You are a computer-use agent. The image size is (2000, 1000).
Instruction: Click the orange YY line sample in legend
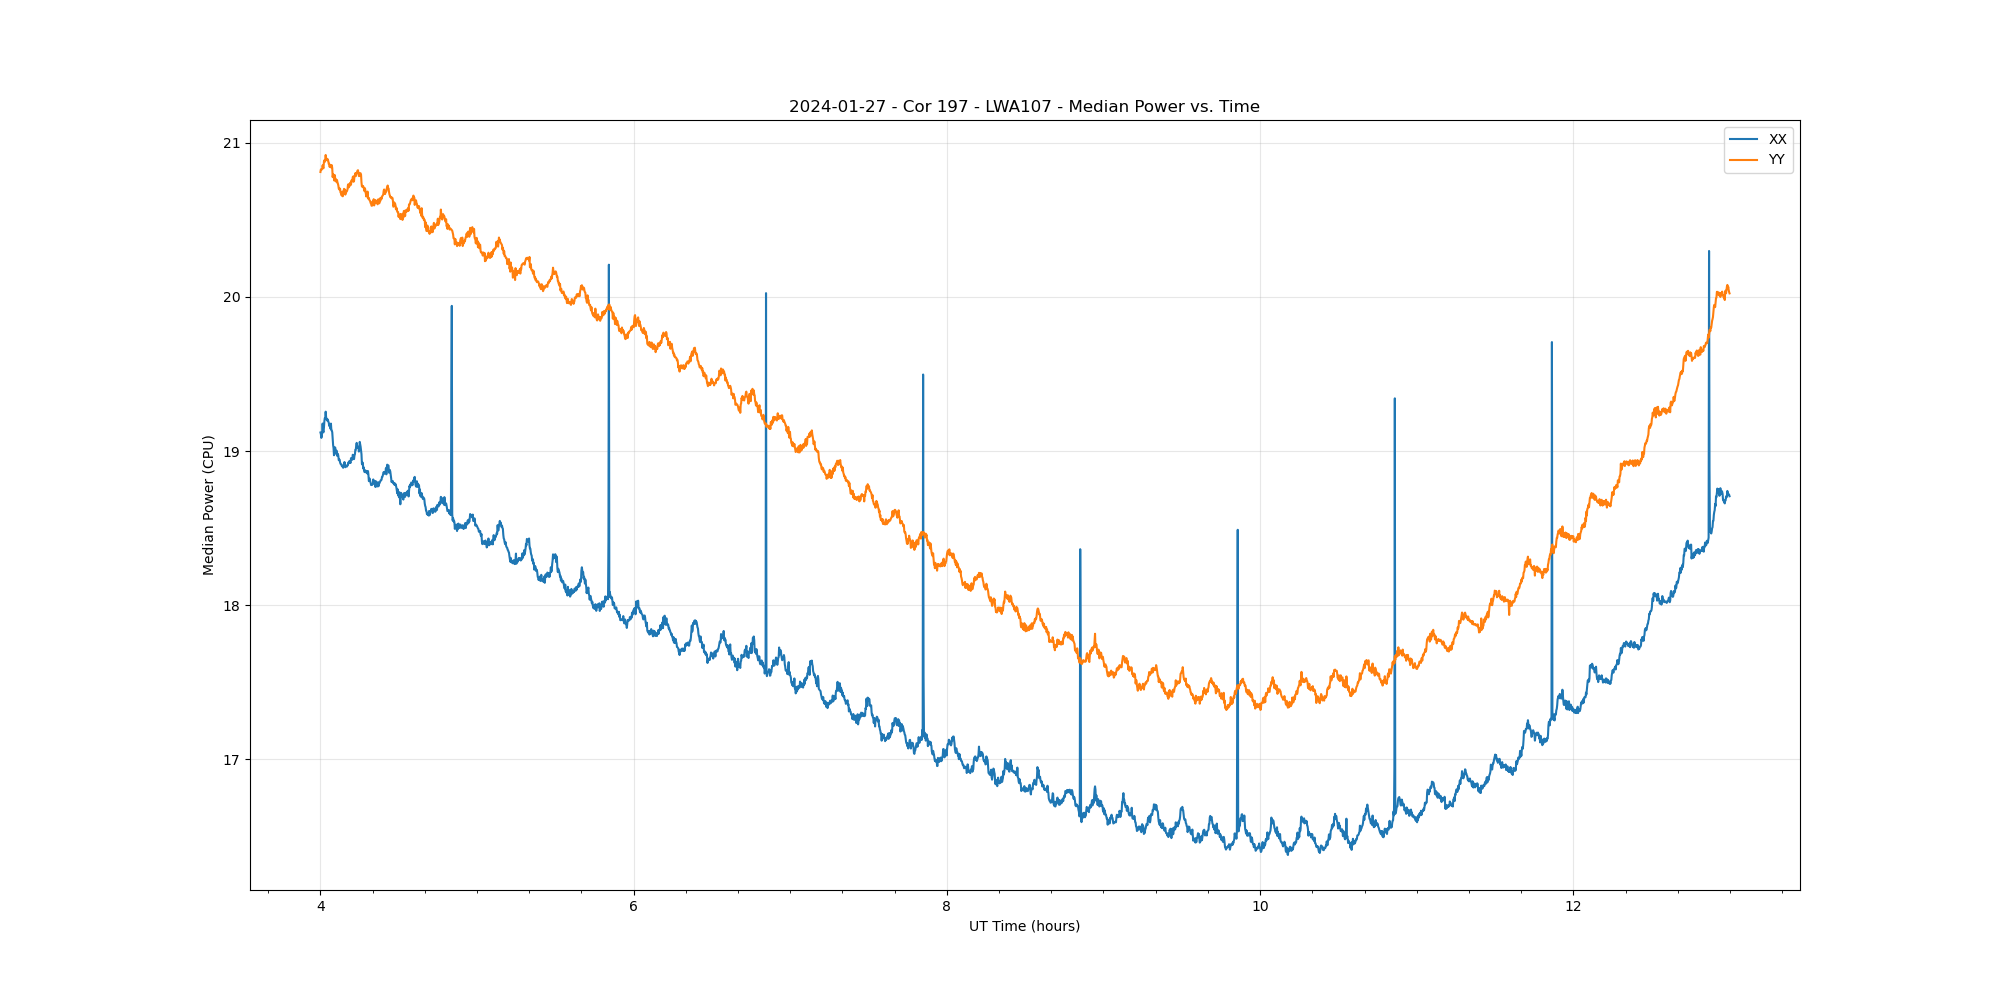click(x=1744, y=159)
